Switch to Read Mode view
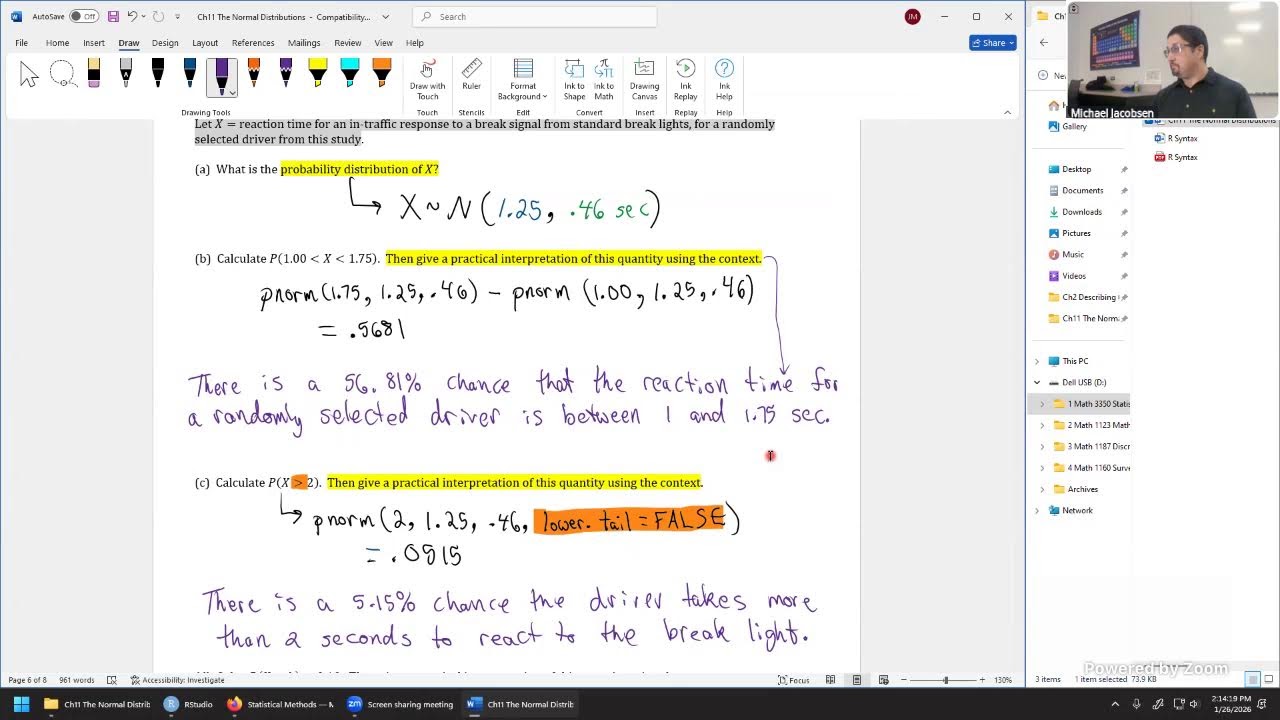The width and height of the screenshot is (1280, 720). tap(830, 680)
